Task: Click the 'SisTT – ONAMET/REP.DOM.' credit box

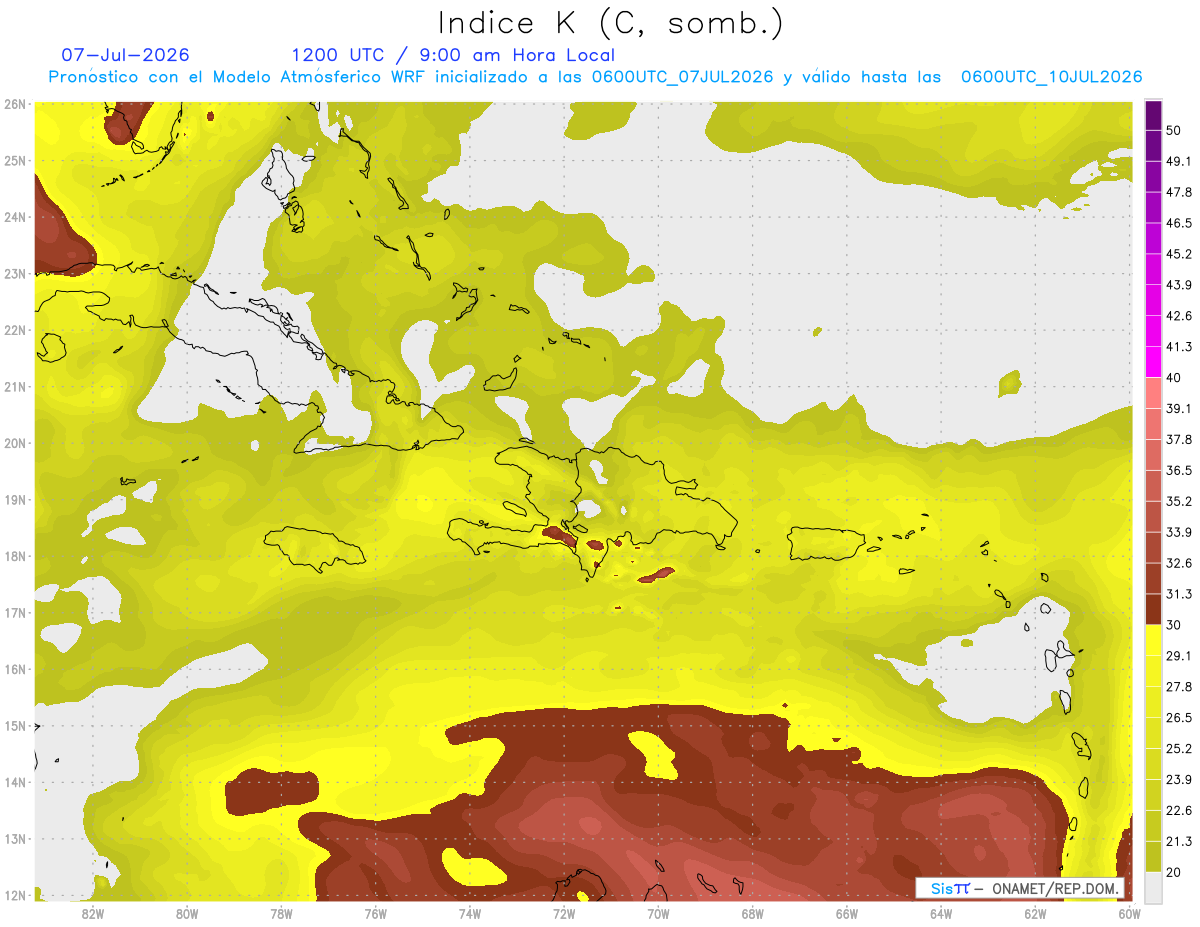Action: (x=1019, y=888)
